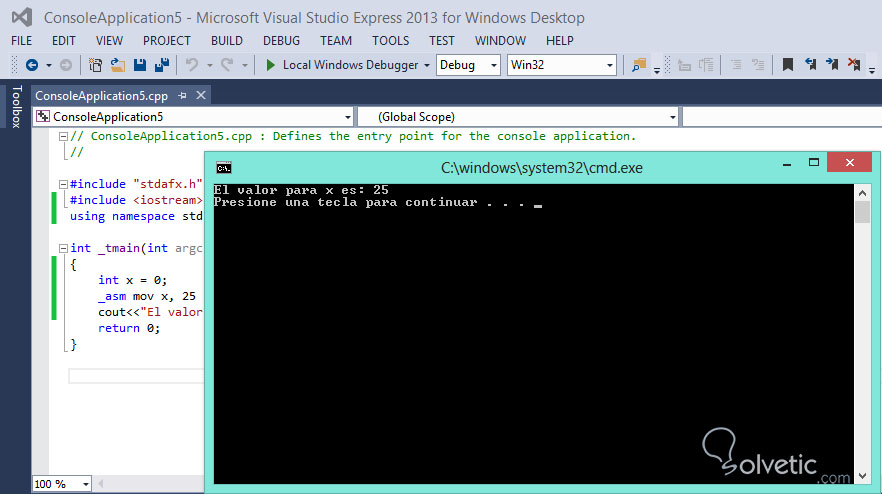Click the console output 'El valor para x es: 25'
This screenshot has width=882, height=494.
[300, 190]
